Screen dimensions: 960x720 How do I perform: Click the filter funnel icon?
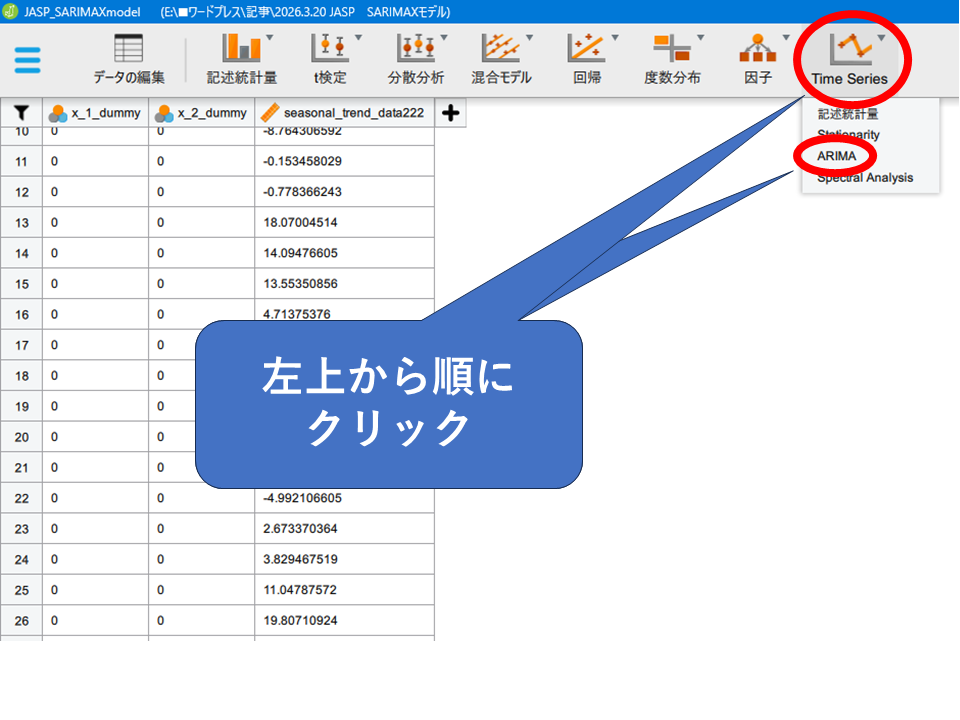click(x=21, y=113)
